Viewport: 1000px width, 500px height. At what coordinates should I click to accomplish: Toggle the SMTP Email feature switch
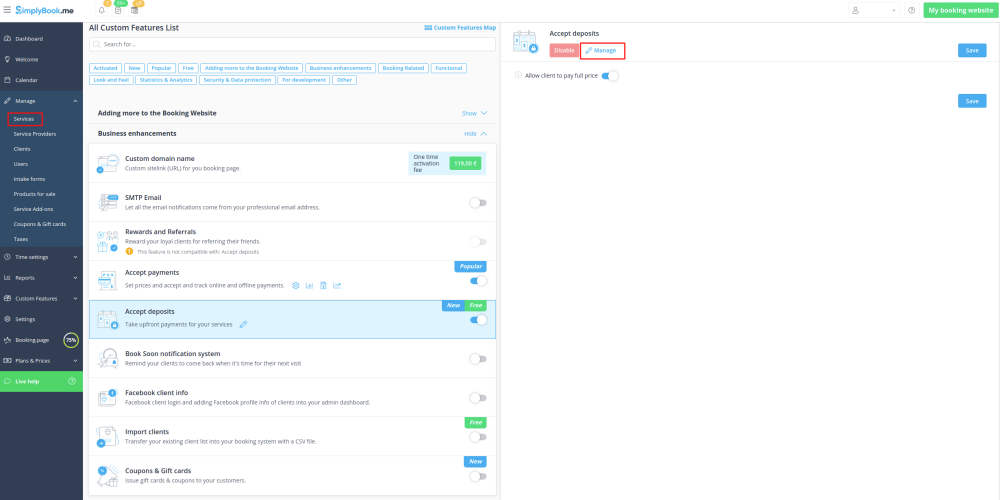tap(478, 202)
